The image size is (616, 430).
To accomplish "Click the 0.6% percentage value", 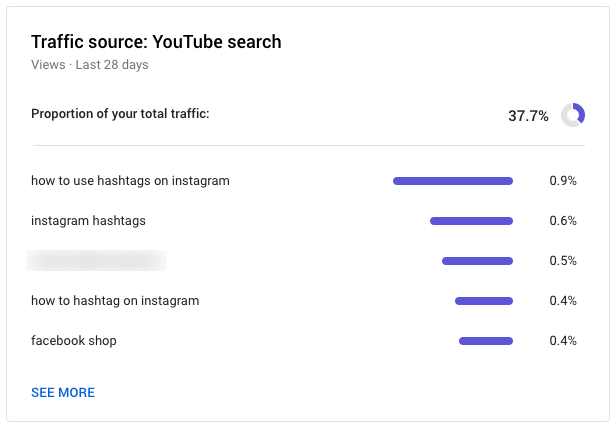I will tap(563, 221).
